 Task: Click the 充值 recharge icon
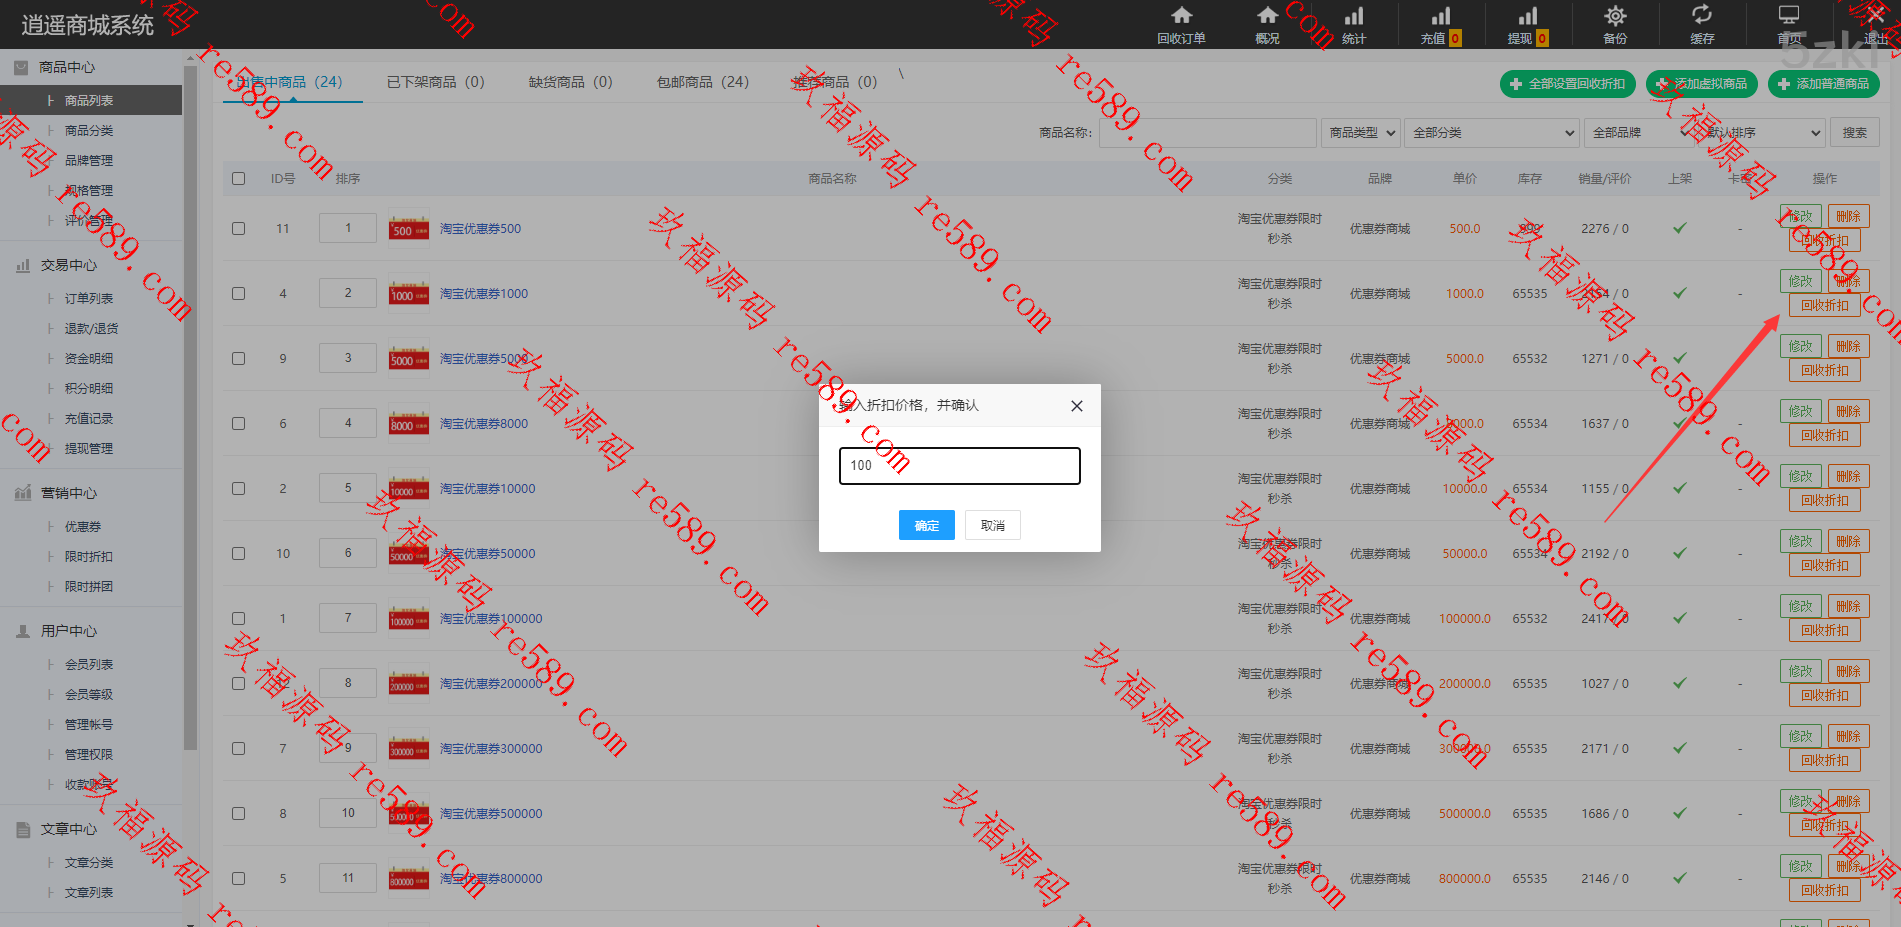1440,17
